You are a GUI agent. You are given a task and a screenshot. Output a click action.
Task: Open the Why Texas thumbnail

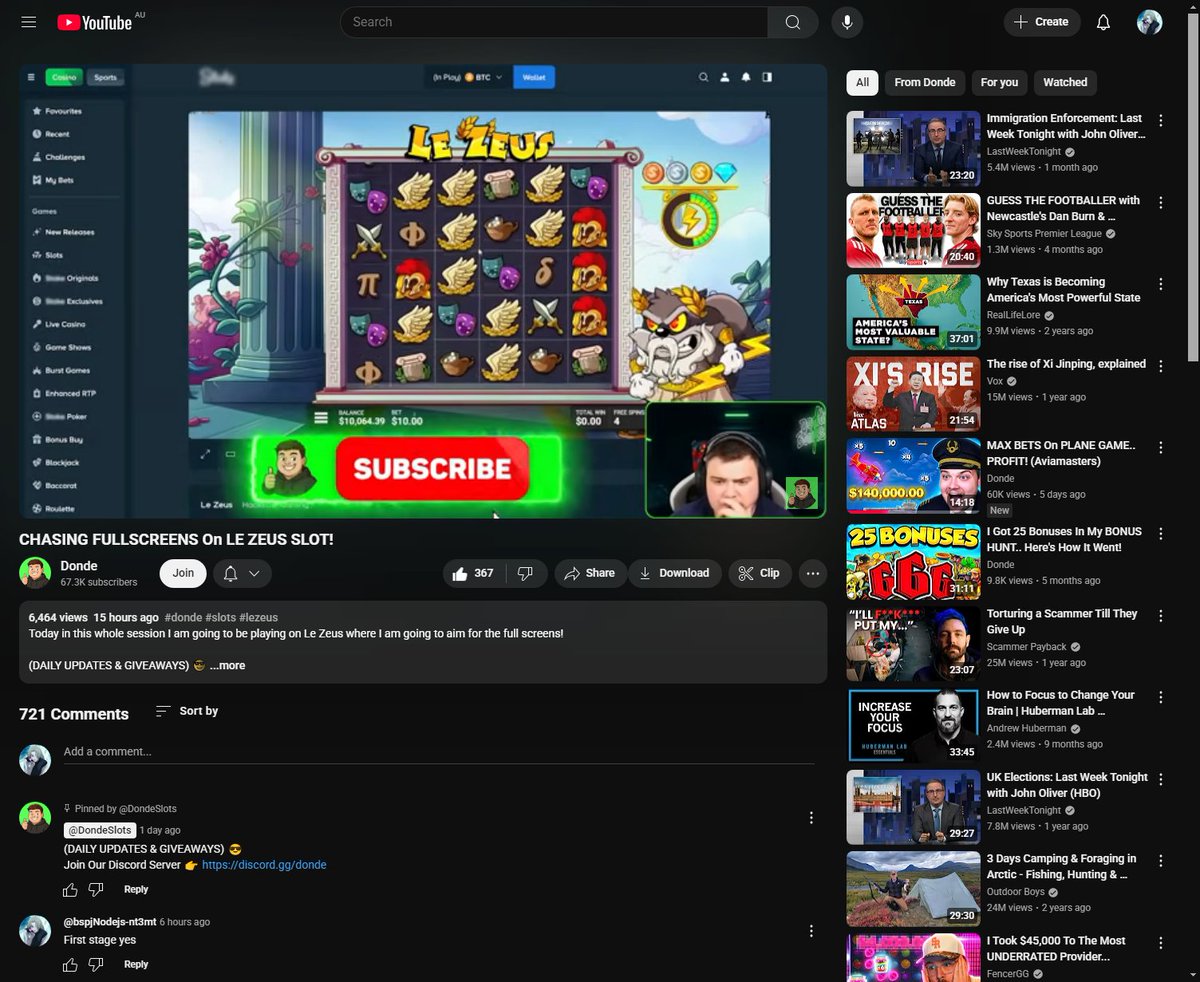point(914,312)
